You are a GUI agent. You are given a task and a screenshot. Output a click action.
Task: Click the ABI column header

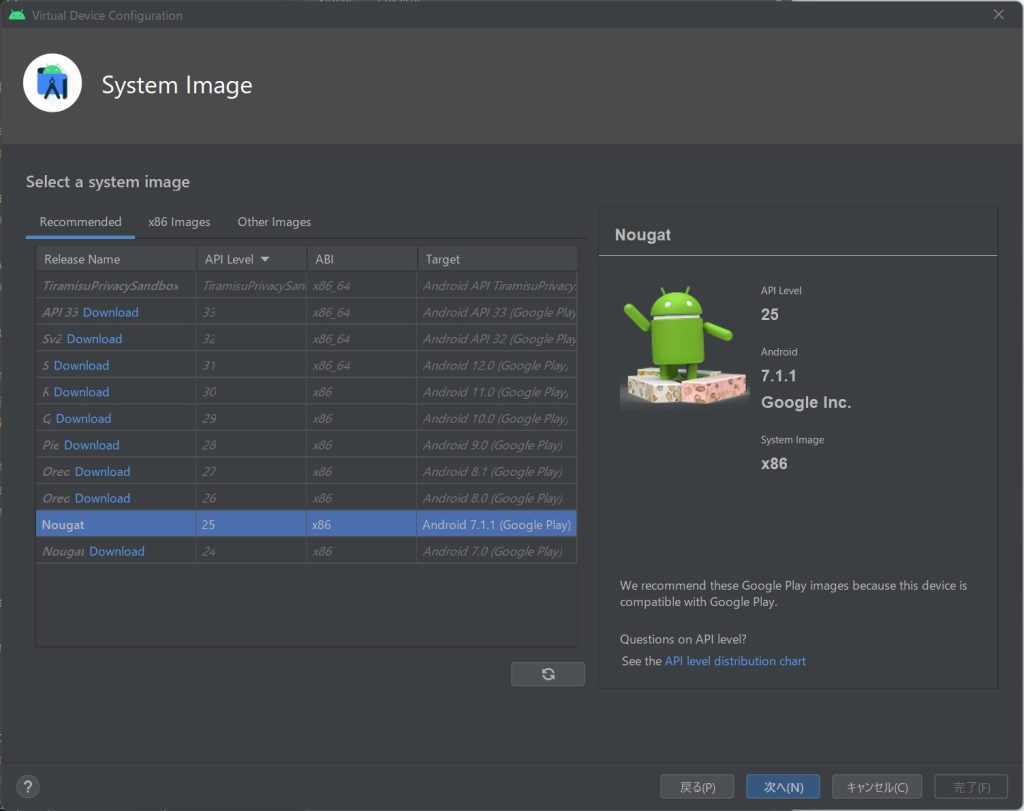coord(362,259)
